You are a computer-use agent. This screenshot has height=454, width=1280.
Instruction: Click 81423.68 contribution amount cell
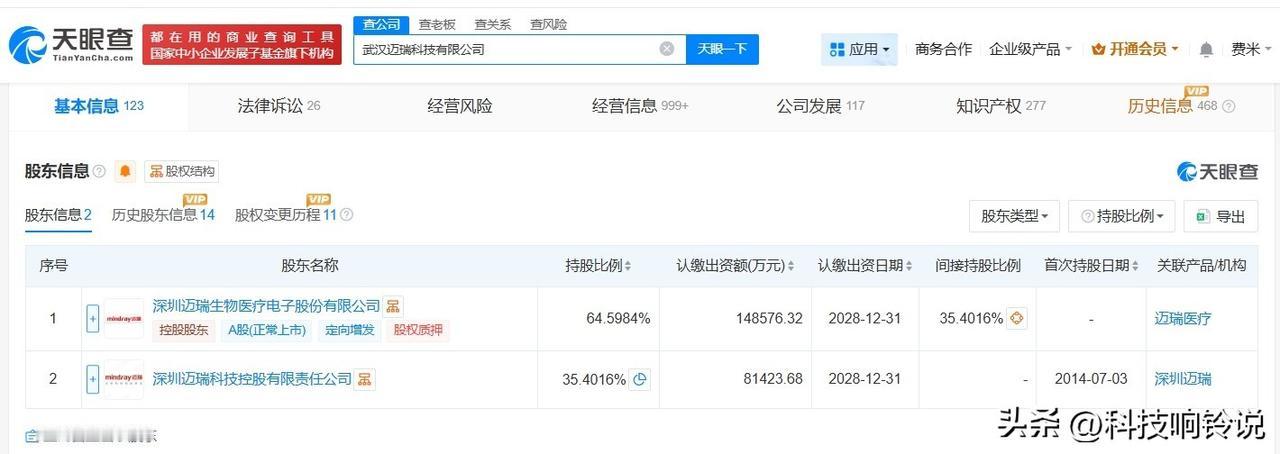(x=772, y=379)
